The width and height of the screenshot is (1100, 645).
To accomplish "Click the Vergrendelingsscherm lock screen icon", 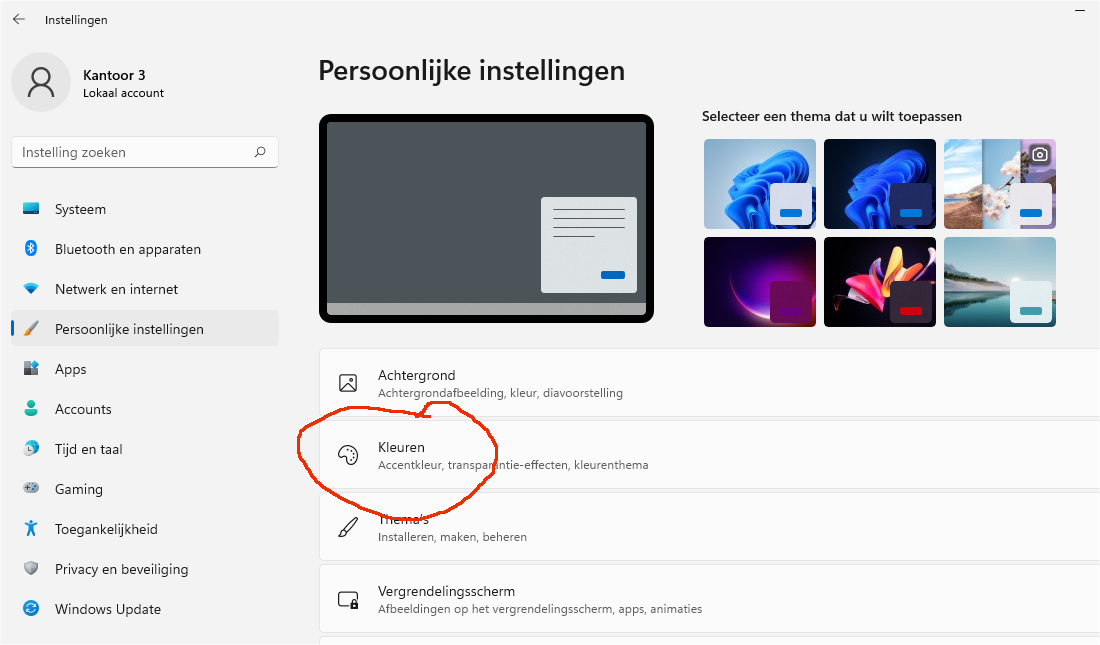I will pos(349,600).
